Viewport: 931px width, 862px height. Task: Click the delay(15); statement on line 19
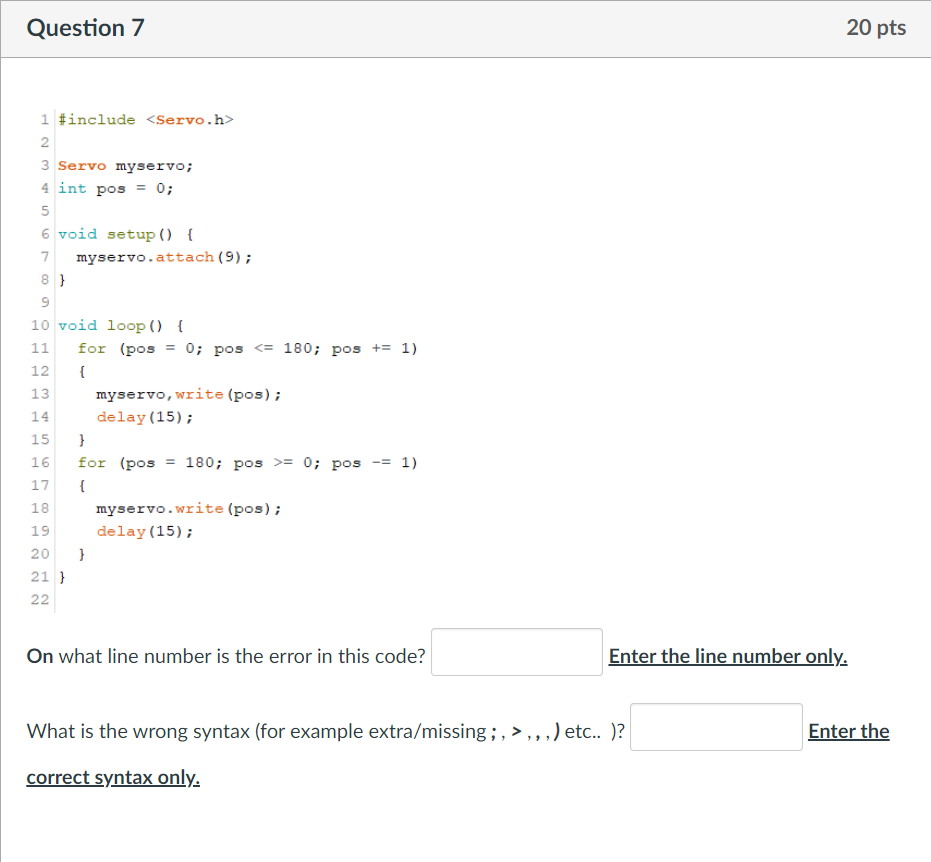[145, 531]
